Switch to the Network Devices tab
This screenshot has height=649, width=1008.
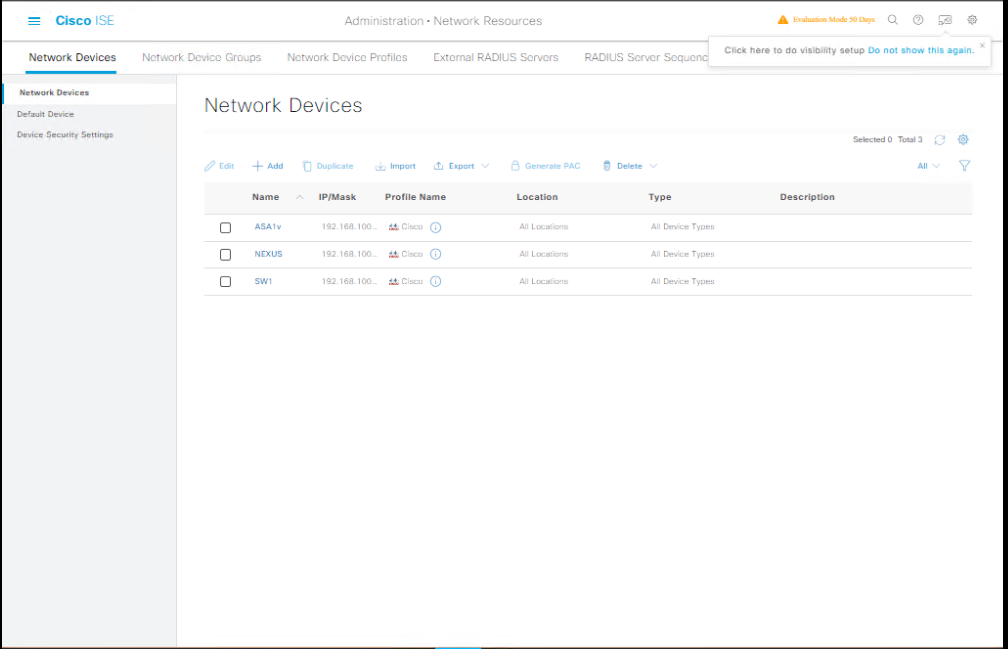pos(72,57)
